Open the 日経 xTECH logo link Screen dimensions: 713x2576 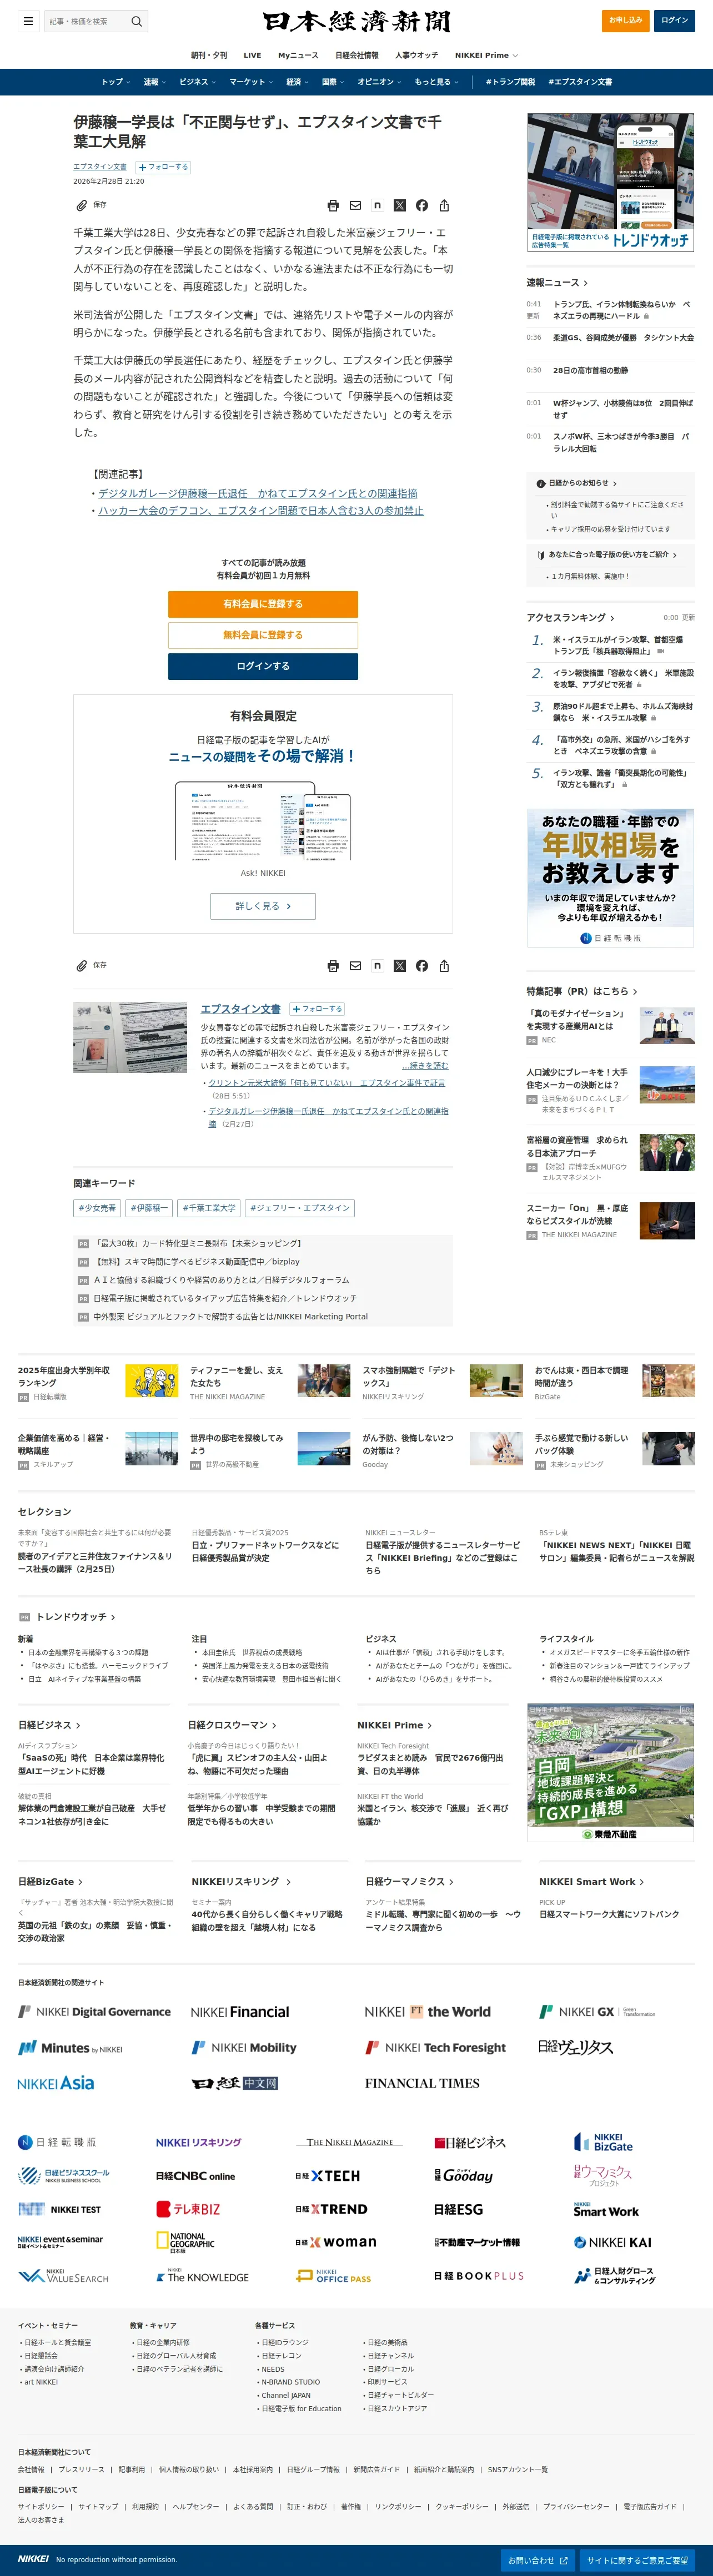(x=328, y=2176)
